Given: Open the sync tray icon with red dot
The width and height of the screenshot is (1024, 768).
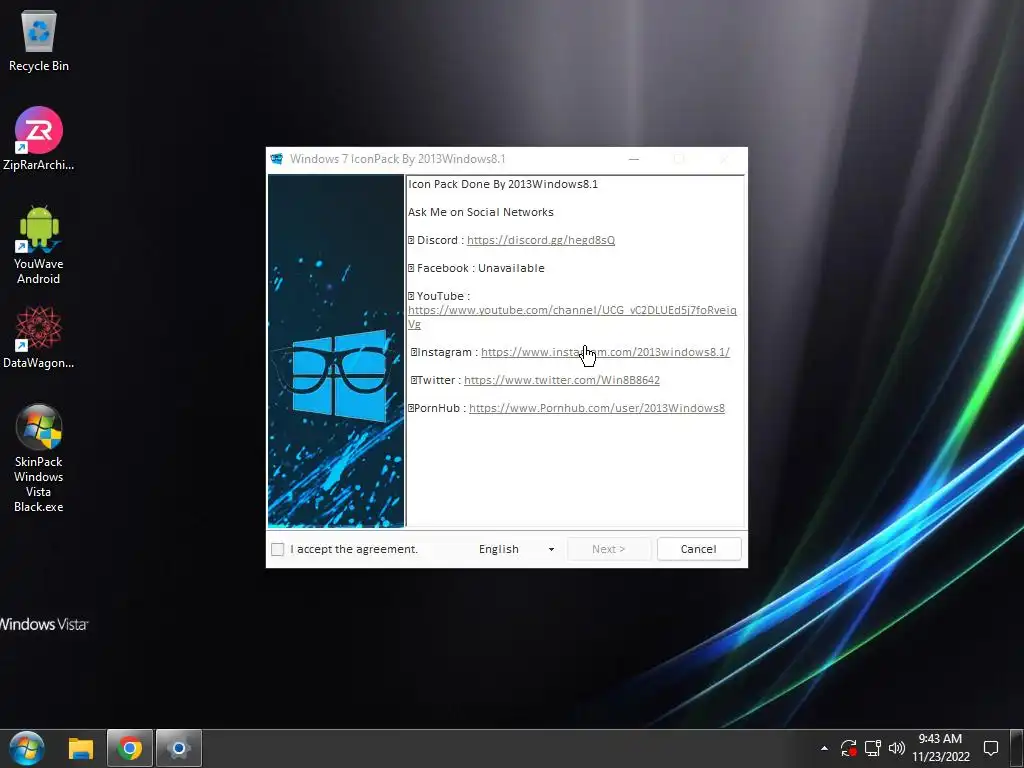Looking at the screenshot, I should tap(848, 748).
